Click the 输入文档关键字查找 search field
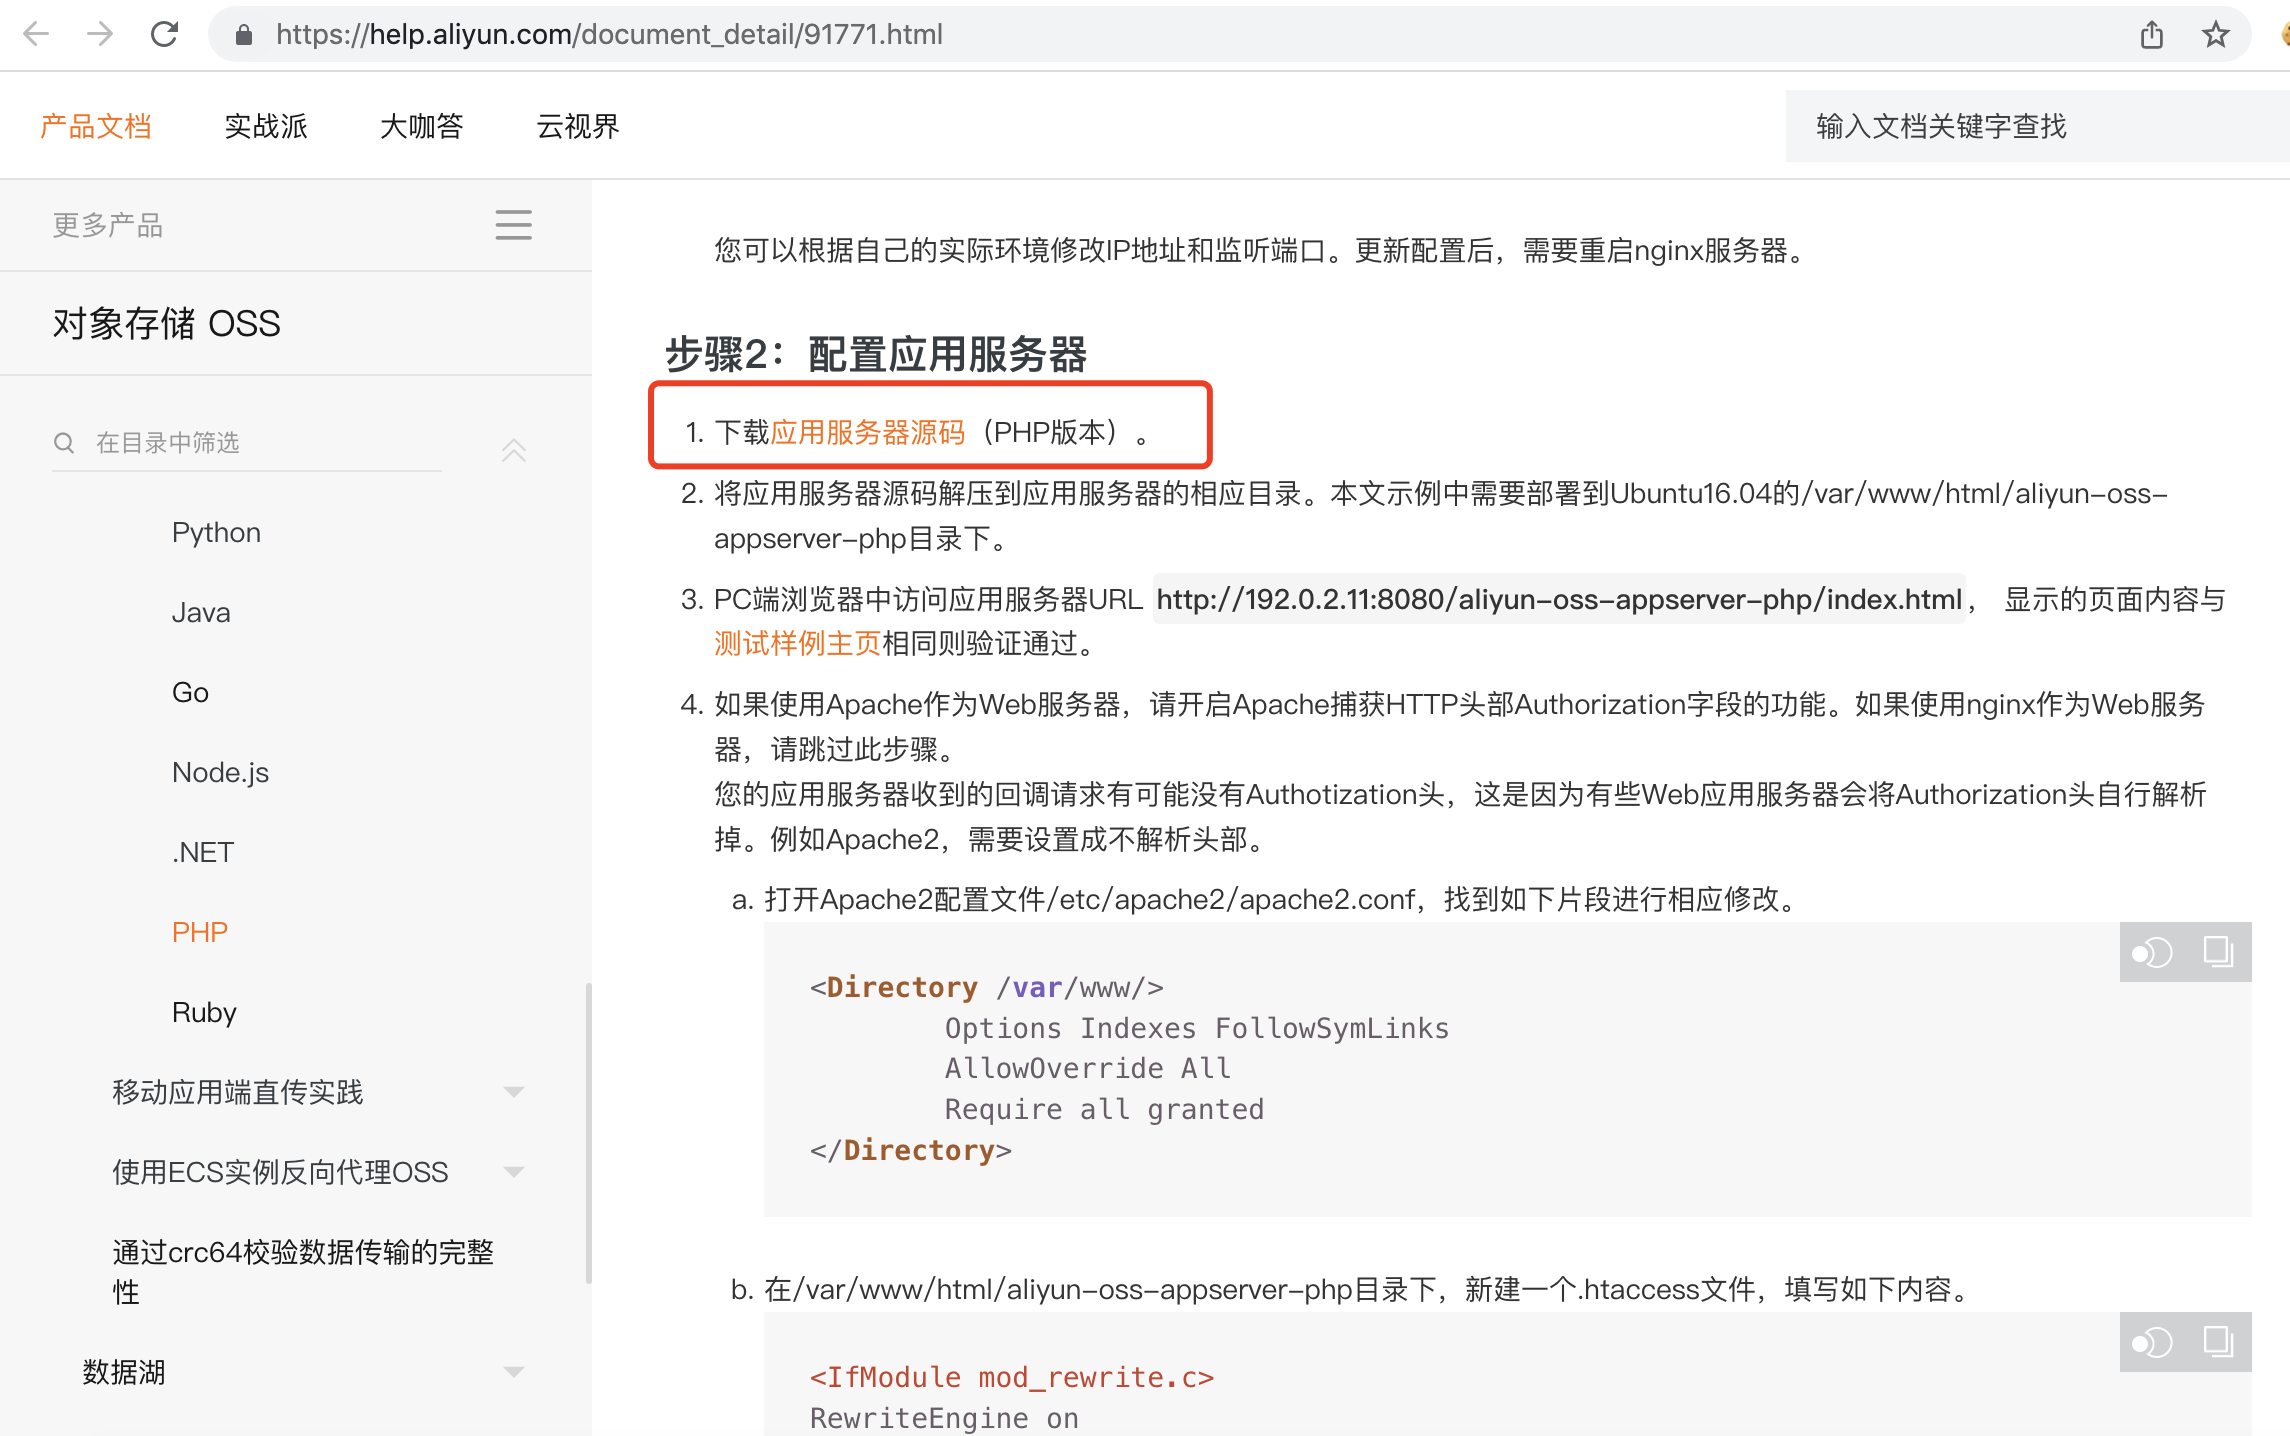 point(2037,126)
